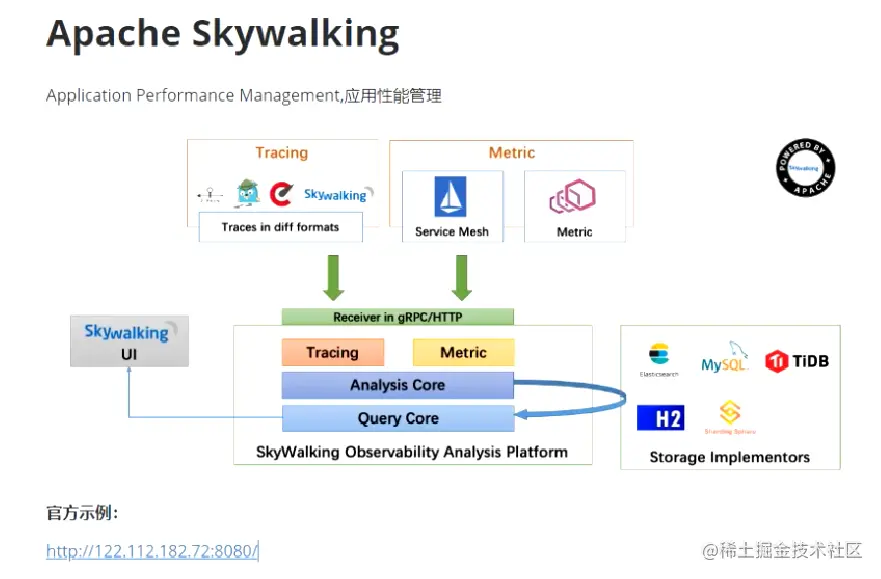Click the Analysis Core bar
Screen dimensions: 881x579
(x=398, y=385)
